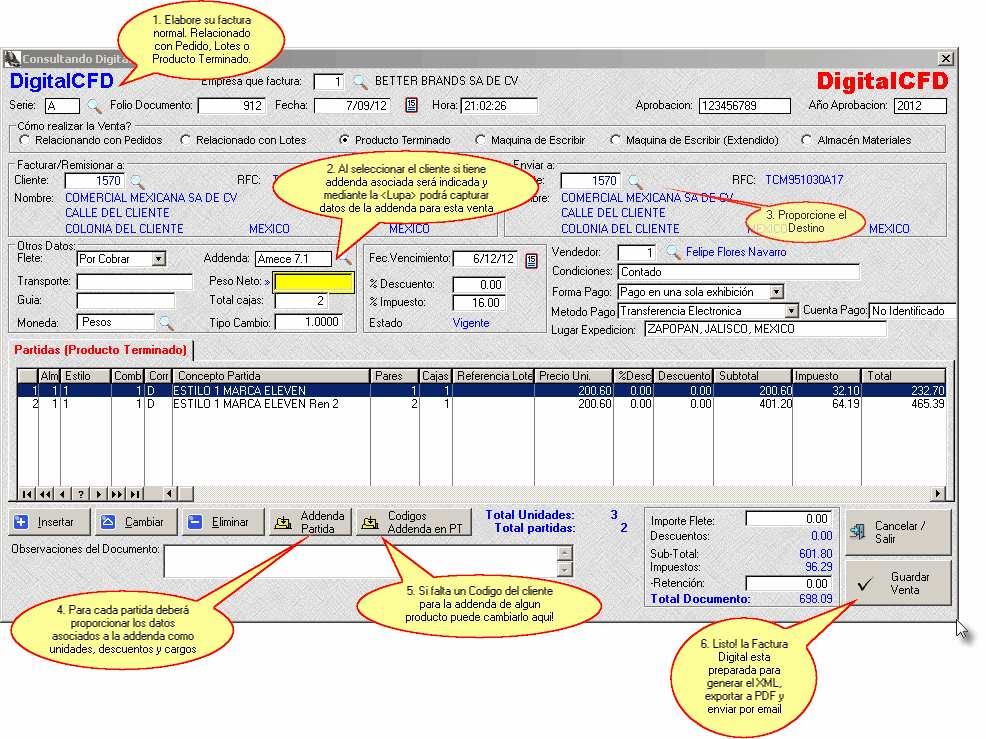Image resolution: width=986 pixels, height=739 pixels.
Task: Click the Precio Uni. column header
Action: (x=573, y=376)
